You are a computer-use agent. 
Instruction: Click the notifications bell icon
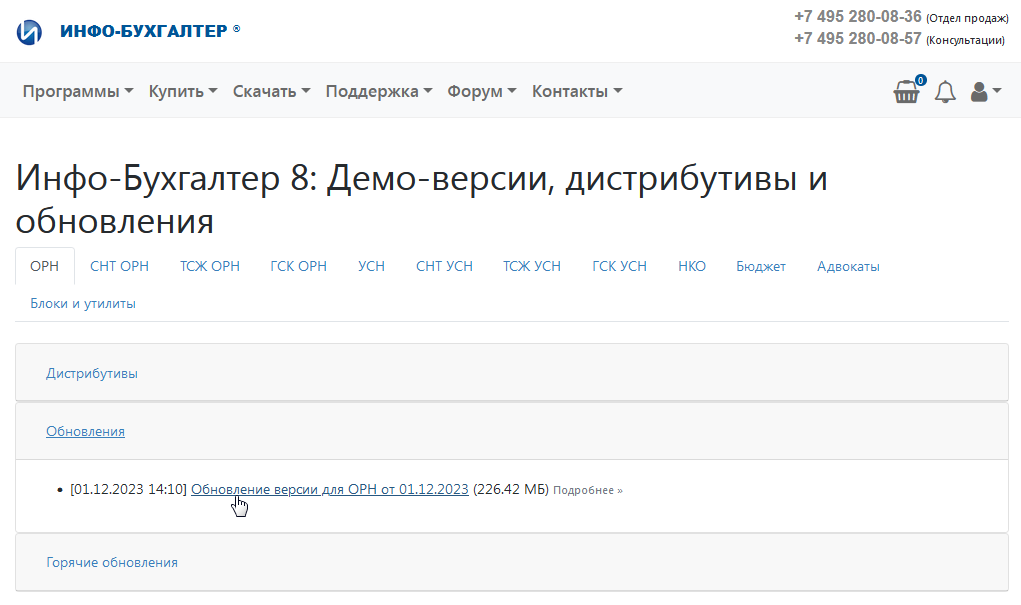tap(945, 92)
